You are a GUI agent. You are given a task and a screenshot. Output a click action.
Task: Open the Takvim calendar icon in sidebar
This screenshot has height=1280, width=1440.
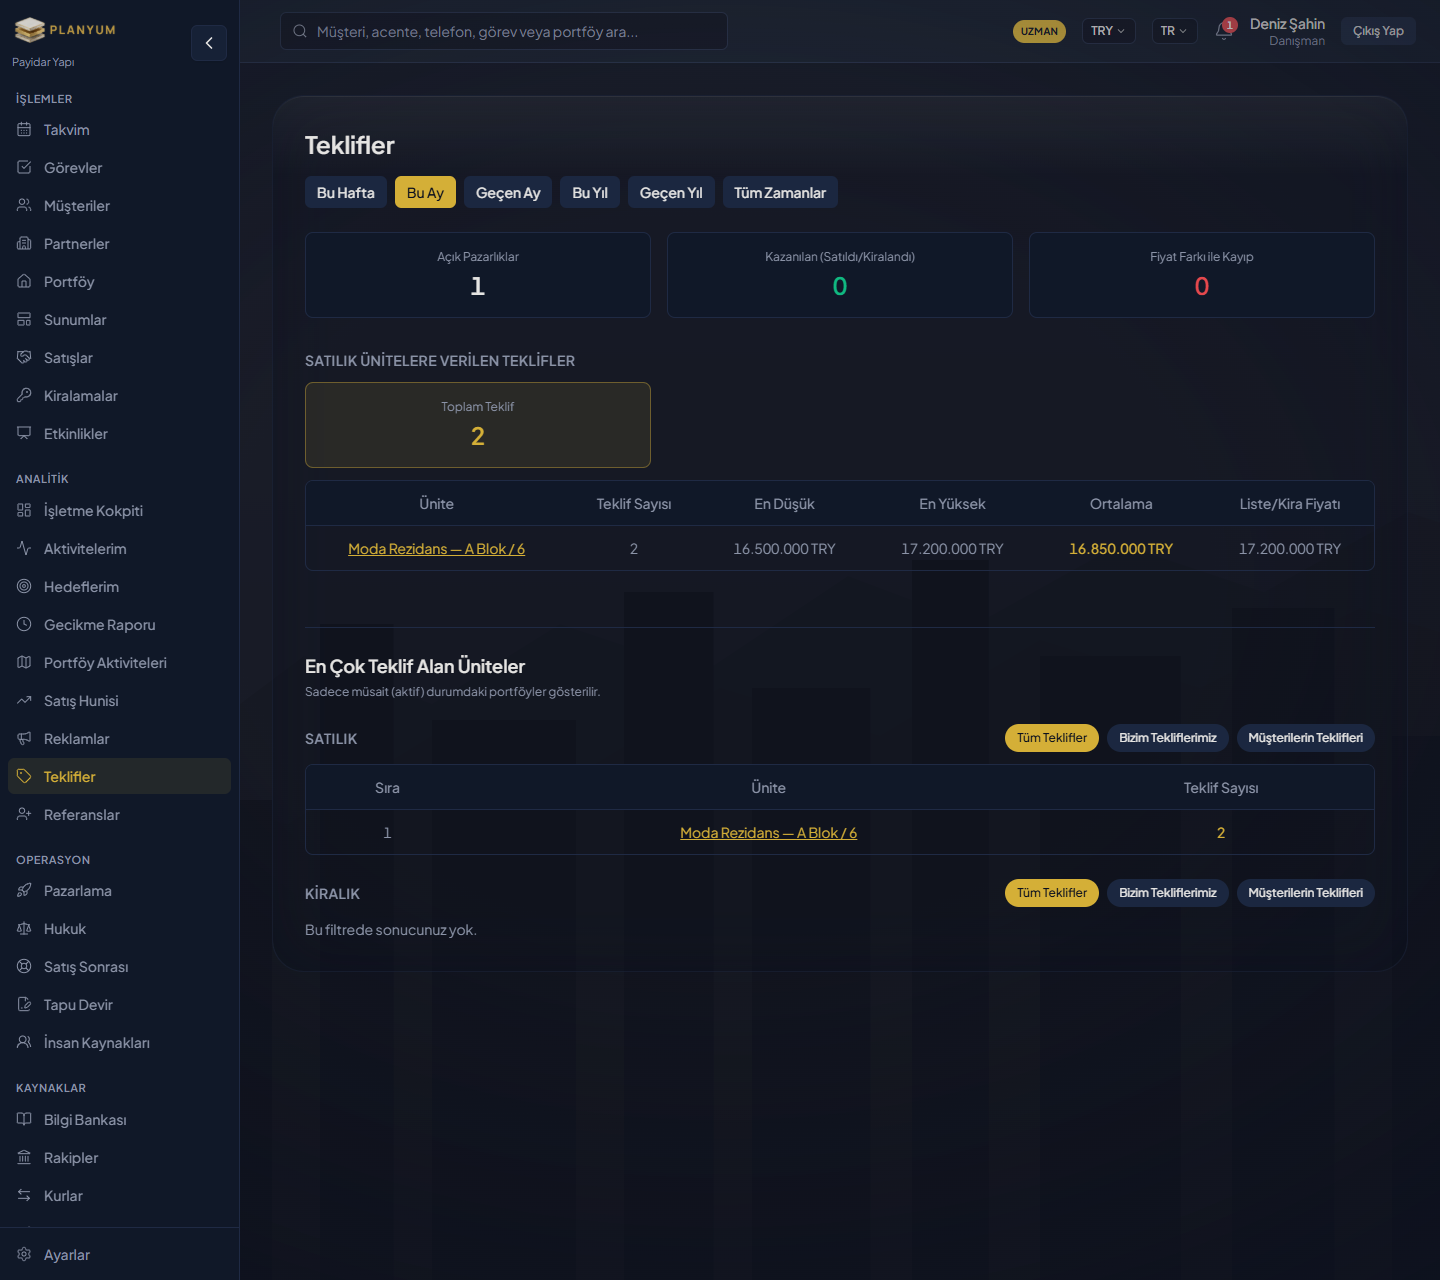point(24,130)
